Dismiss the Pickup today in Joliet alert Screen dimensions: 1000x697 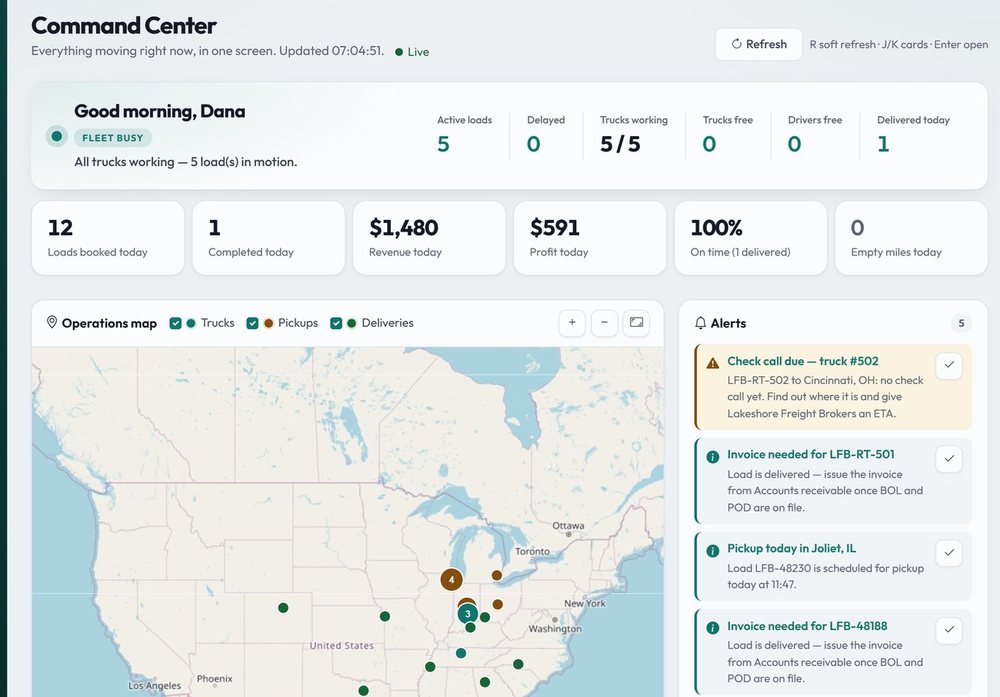pos(949,553)
